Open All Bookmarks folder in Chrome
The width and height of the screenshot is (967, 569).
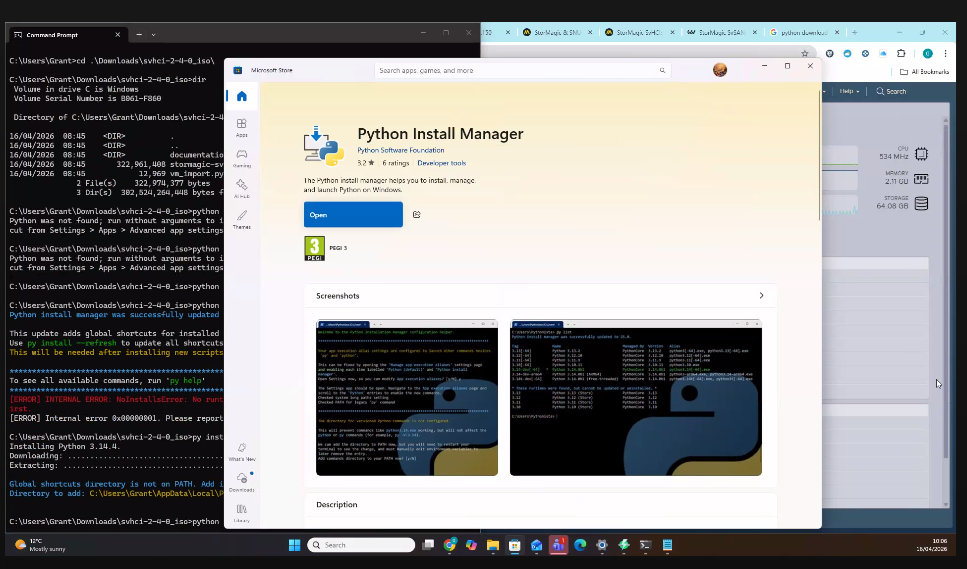tap(924, 72)
